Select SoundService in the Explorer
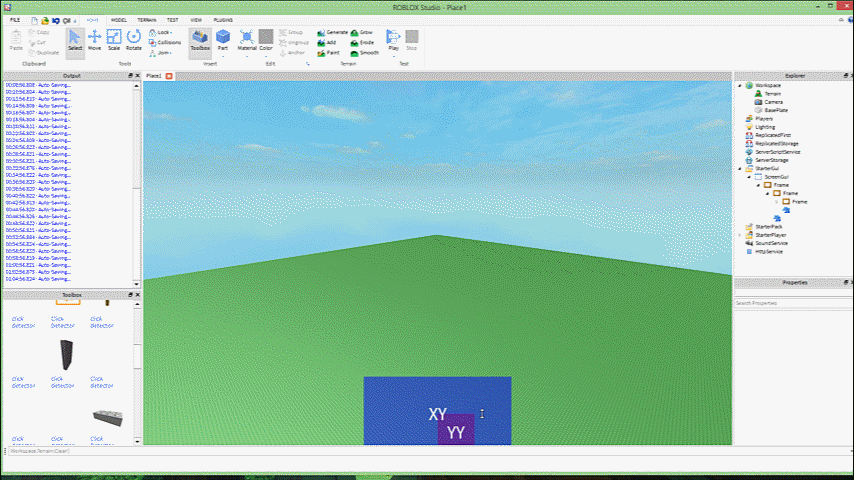This screenshot has width=854, height=480. click(771, 244)
